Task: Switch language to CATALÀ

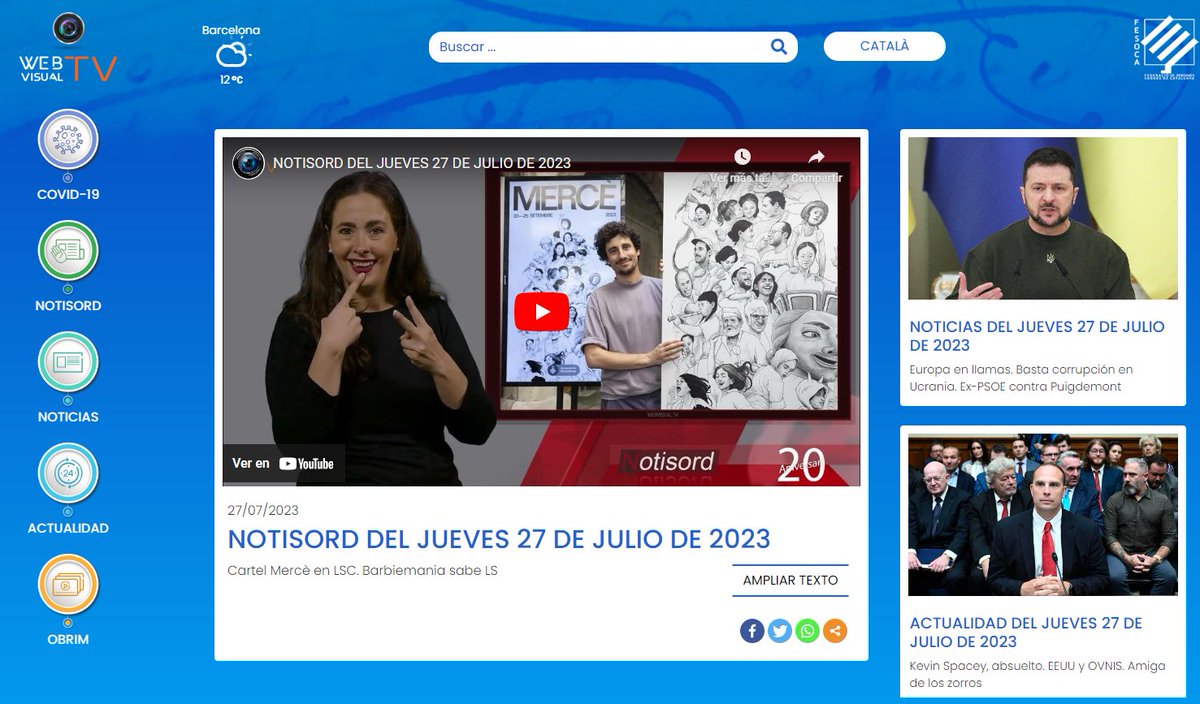Action: pos(884,45)
